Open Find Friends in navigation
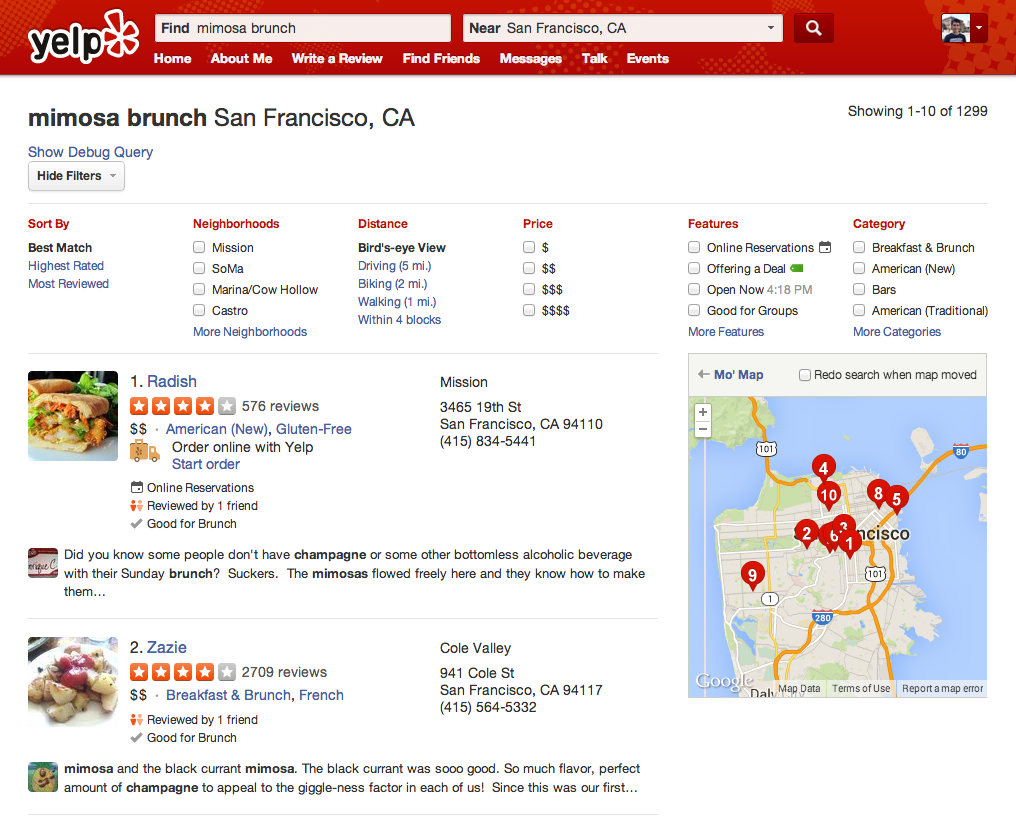The width and height of the screenshot is (1016, 818). pos(441,58)
